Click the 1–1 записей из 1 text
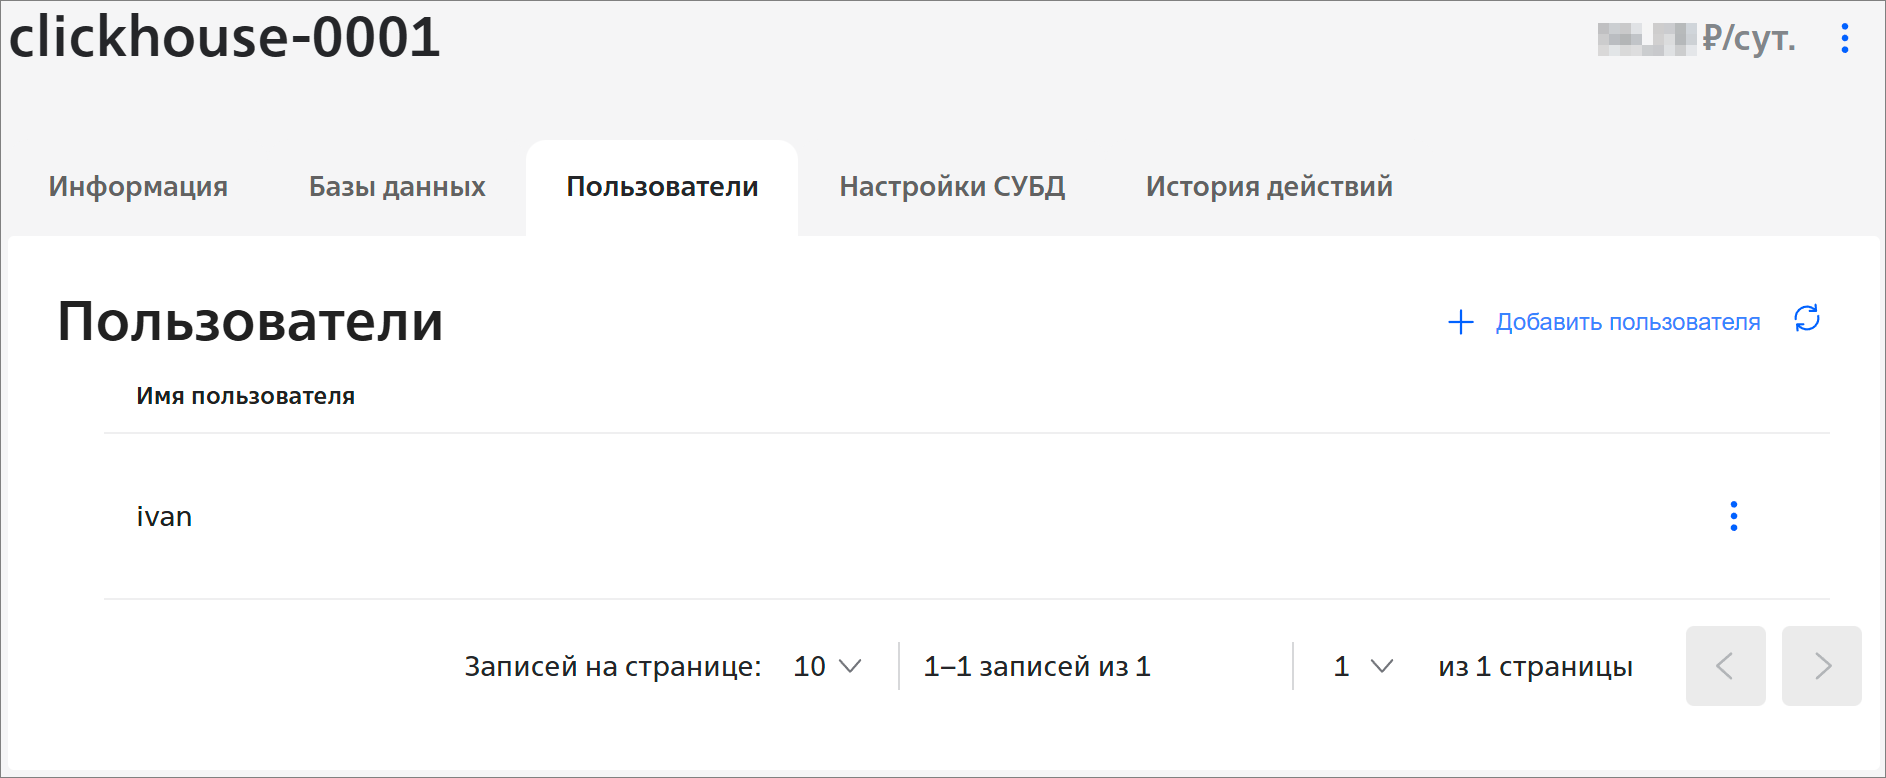 click(x=1037, y=666)
